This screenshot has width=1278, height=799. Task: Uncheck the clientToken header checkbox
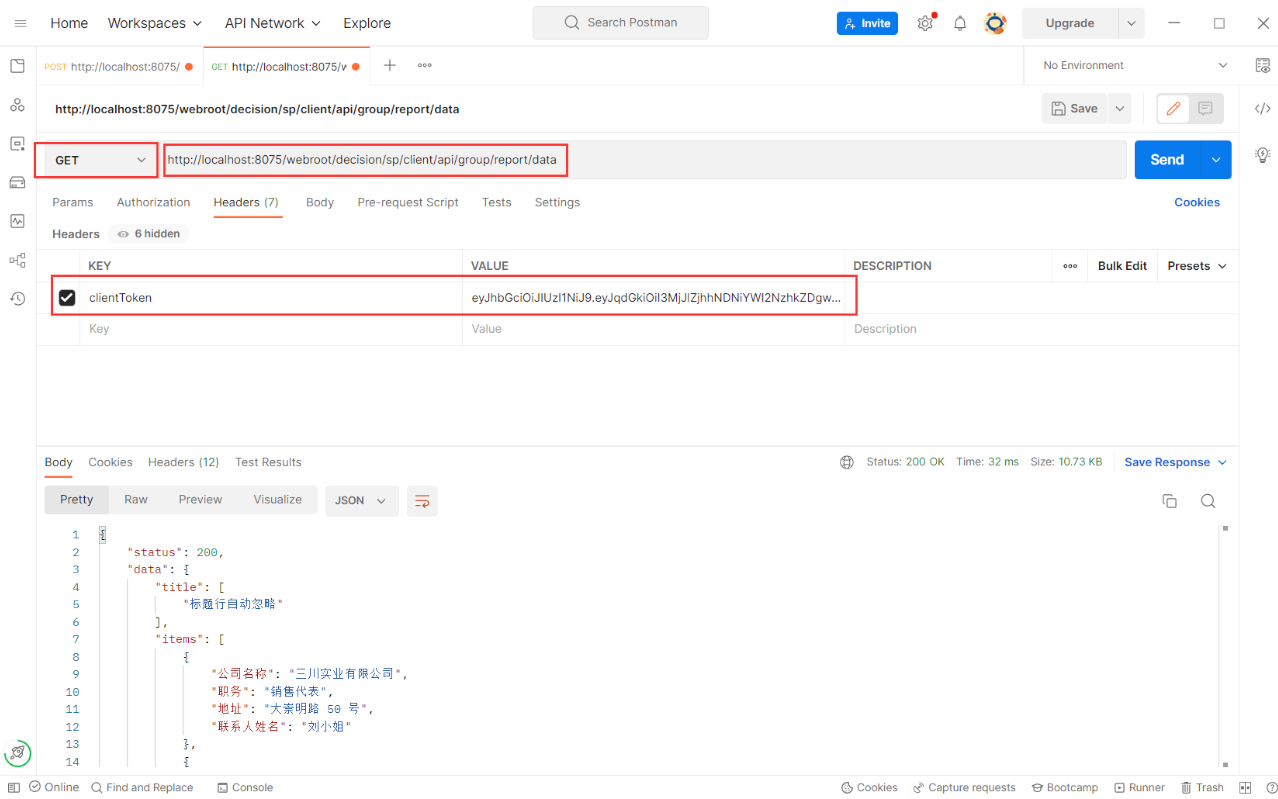[x=67, y=298]
